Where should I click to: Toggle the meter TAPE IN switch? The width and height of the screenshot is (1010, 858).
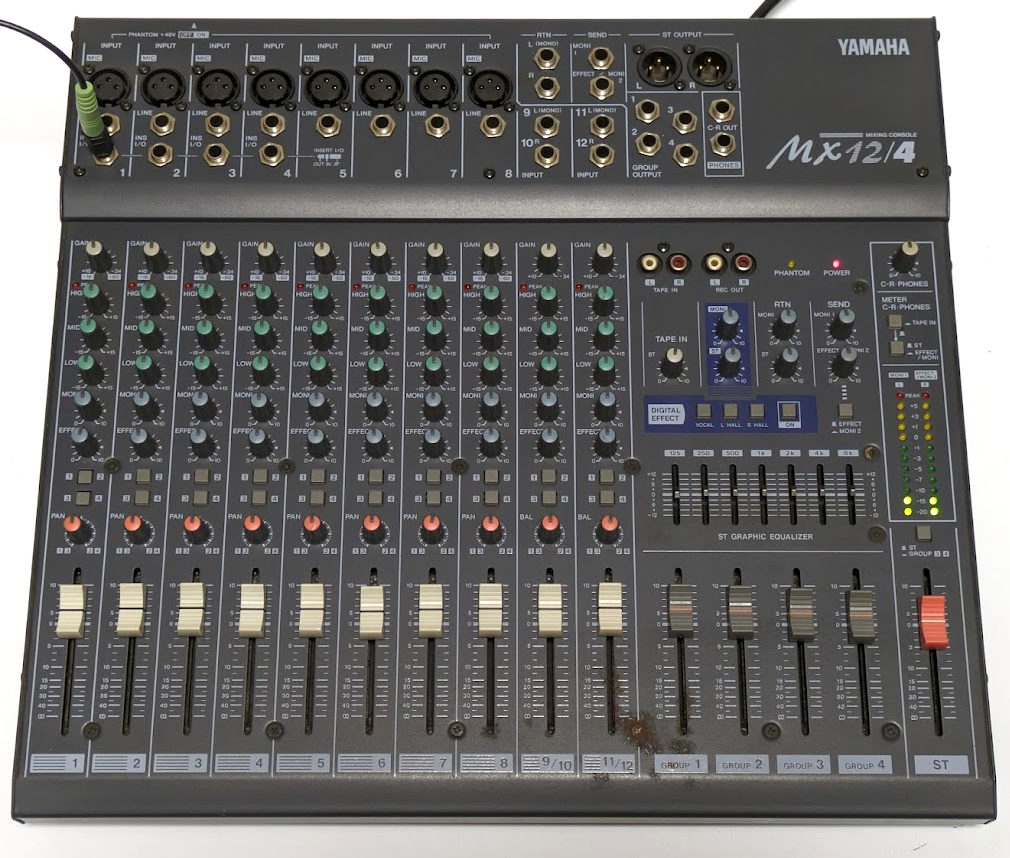coord(895,321)
